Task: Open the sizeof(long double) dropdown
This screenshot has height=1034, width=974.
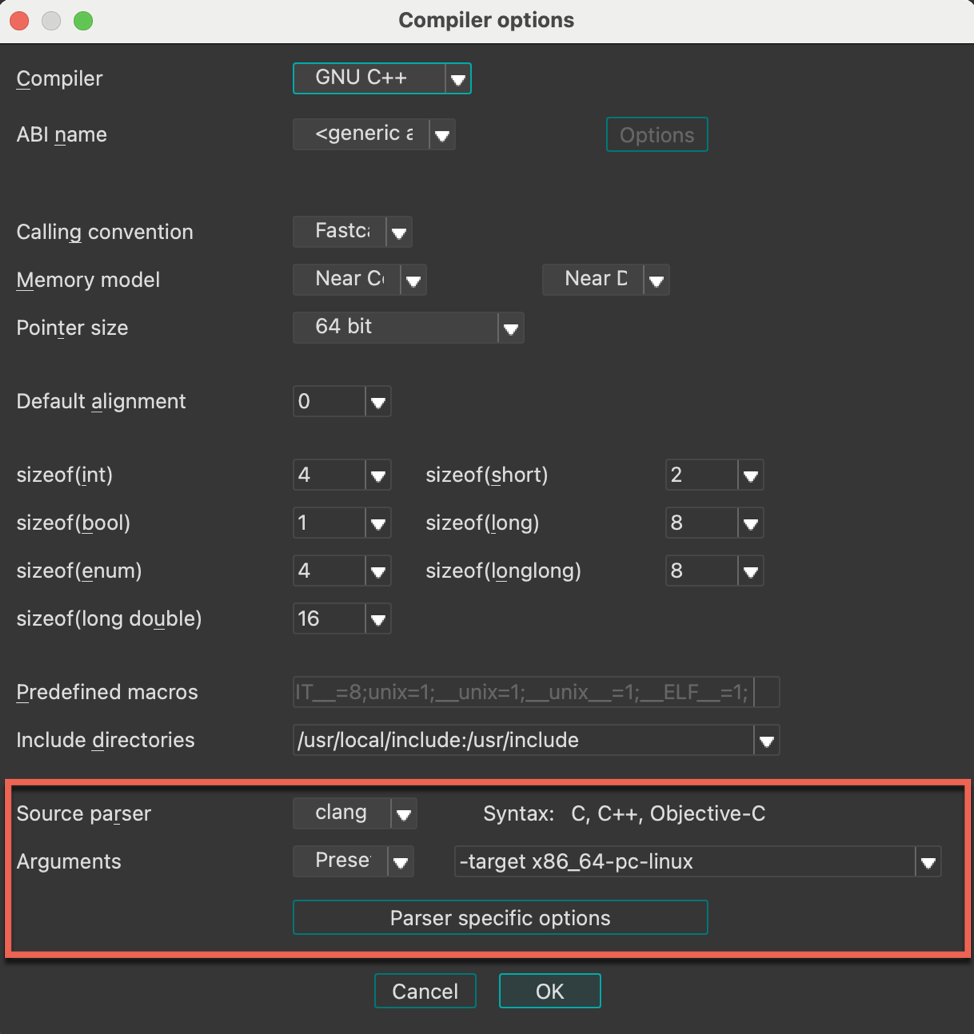Action: [377, 618]
